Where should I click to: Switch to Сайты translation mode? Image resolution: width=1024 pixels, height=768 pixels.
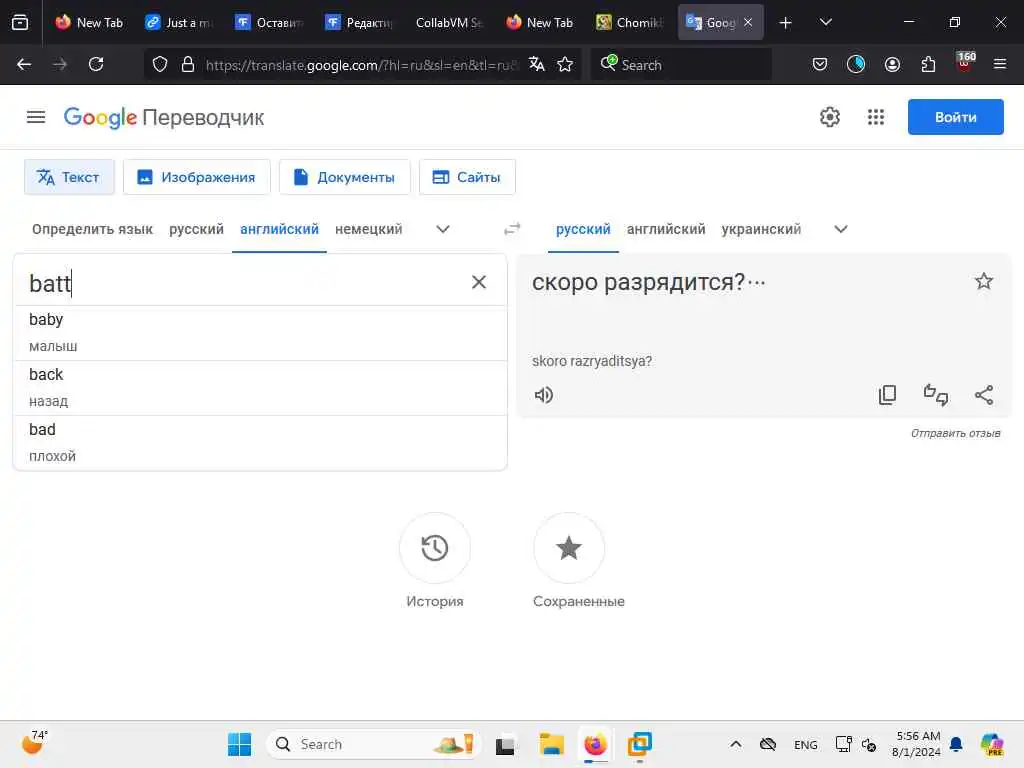tap(467, 177)
